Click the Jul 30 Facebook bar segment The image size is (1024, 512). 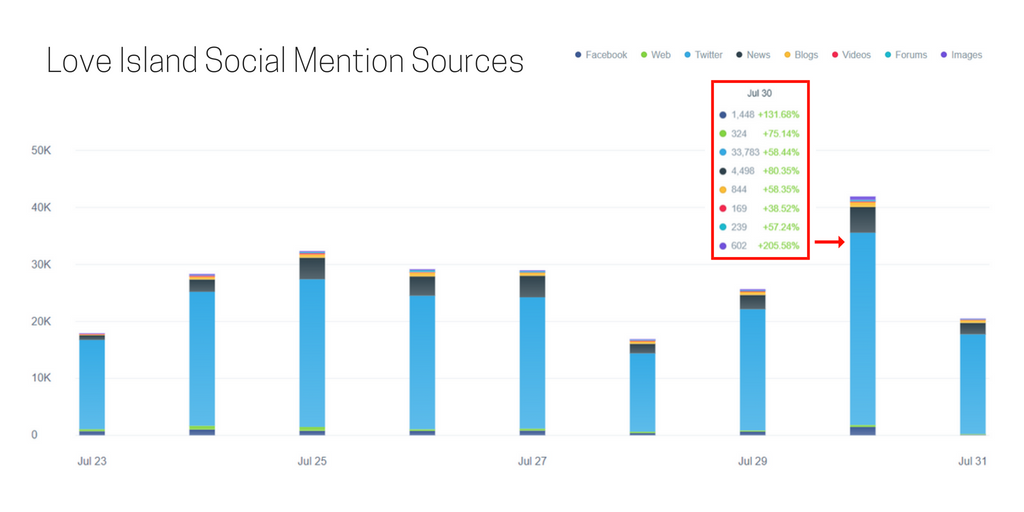point(863,431)
